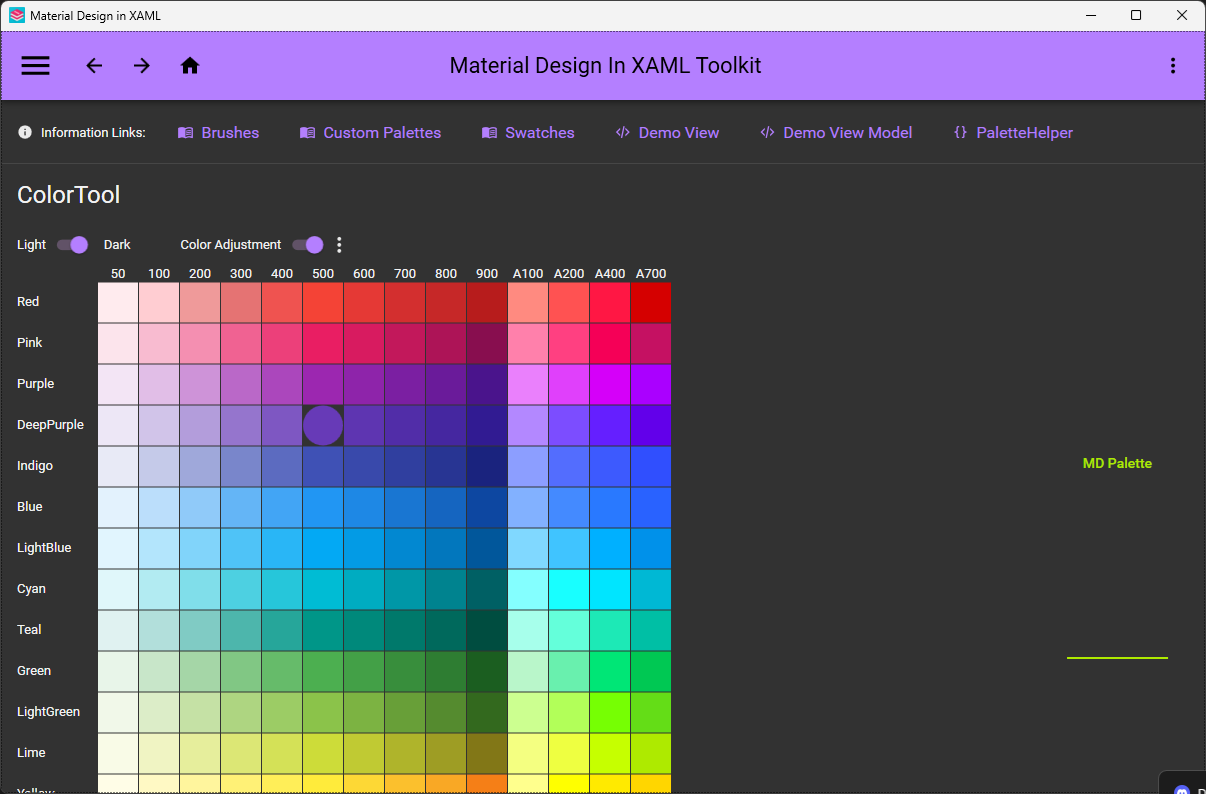Turn off the Color Adjustment toggle

tap(308, 244)
